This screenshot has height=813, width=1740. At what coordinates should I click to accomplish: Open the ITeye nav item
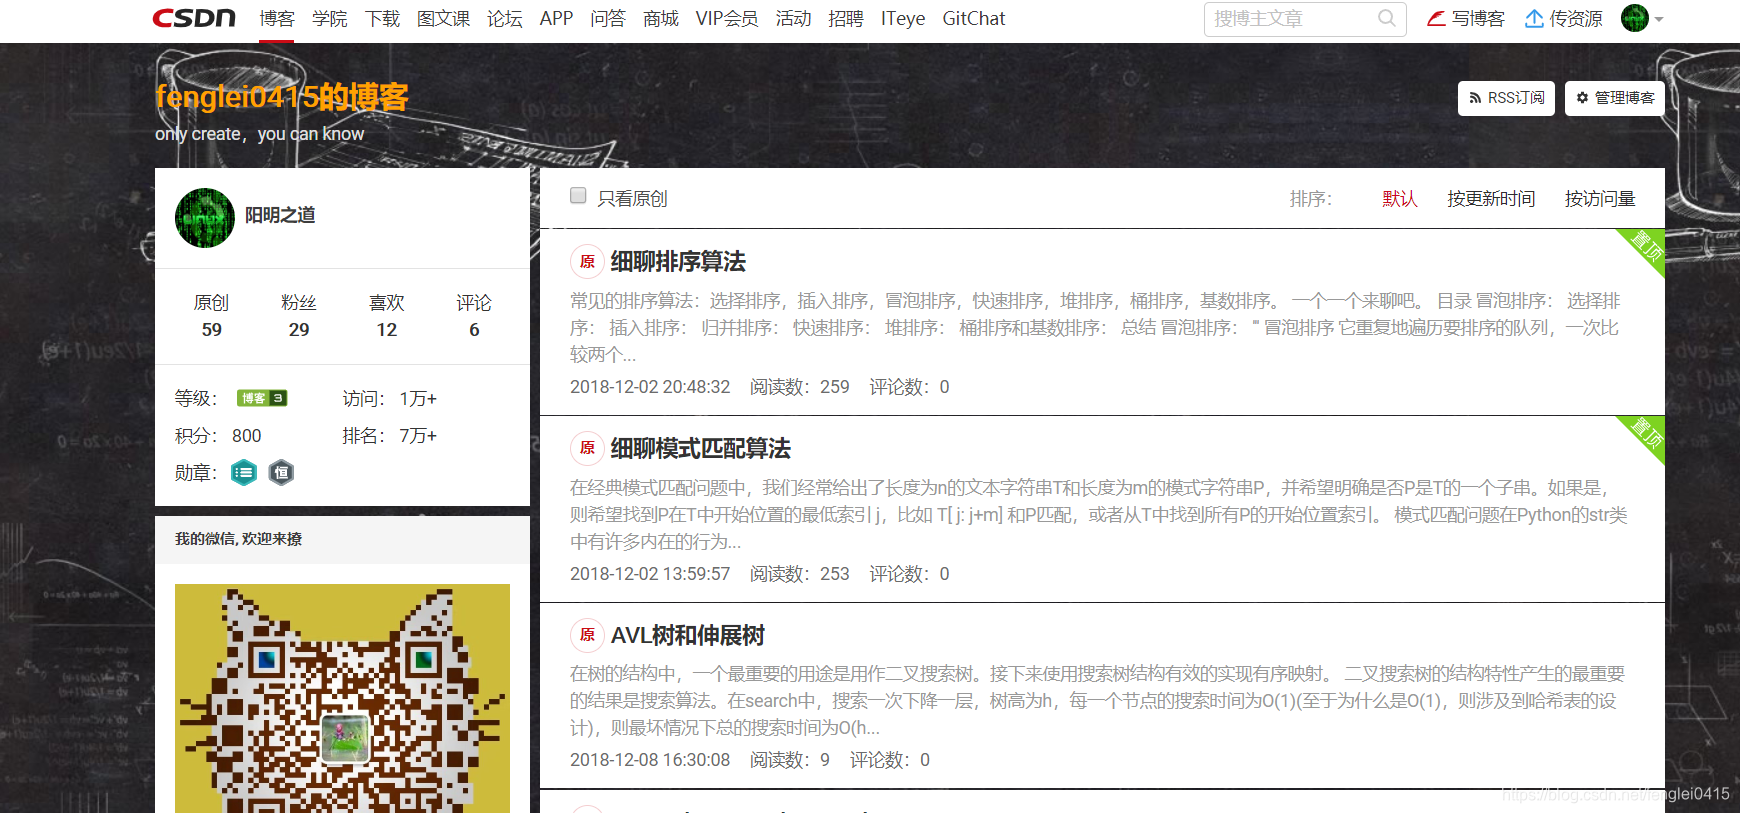903,18
